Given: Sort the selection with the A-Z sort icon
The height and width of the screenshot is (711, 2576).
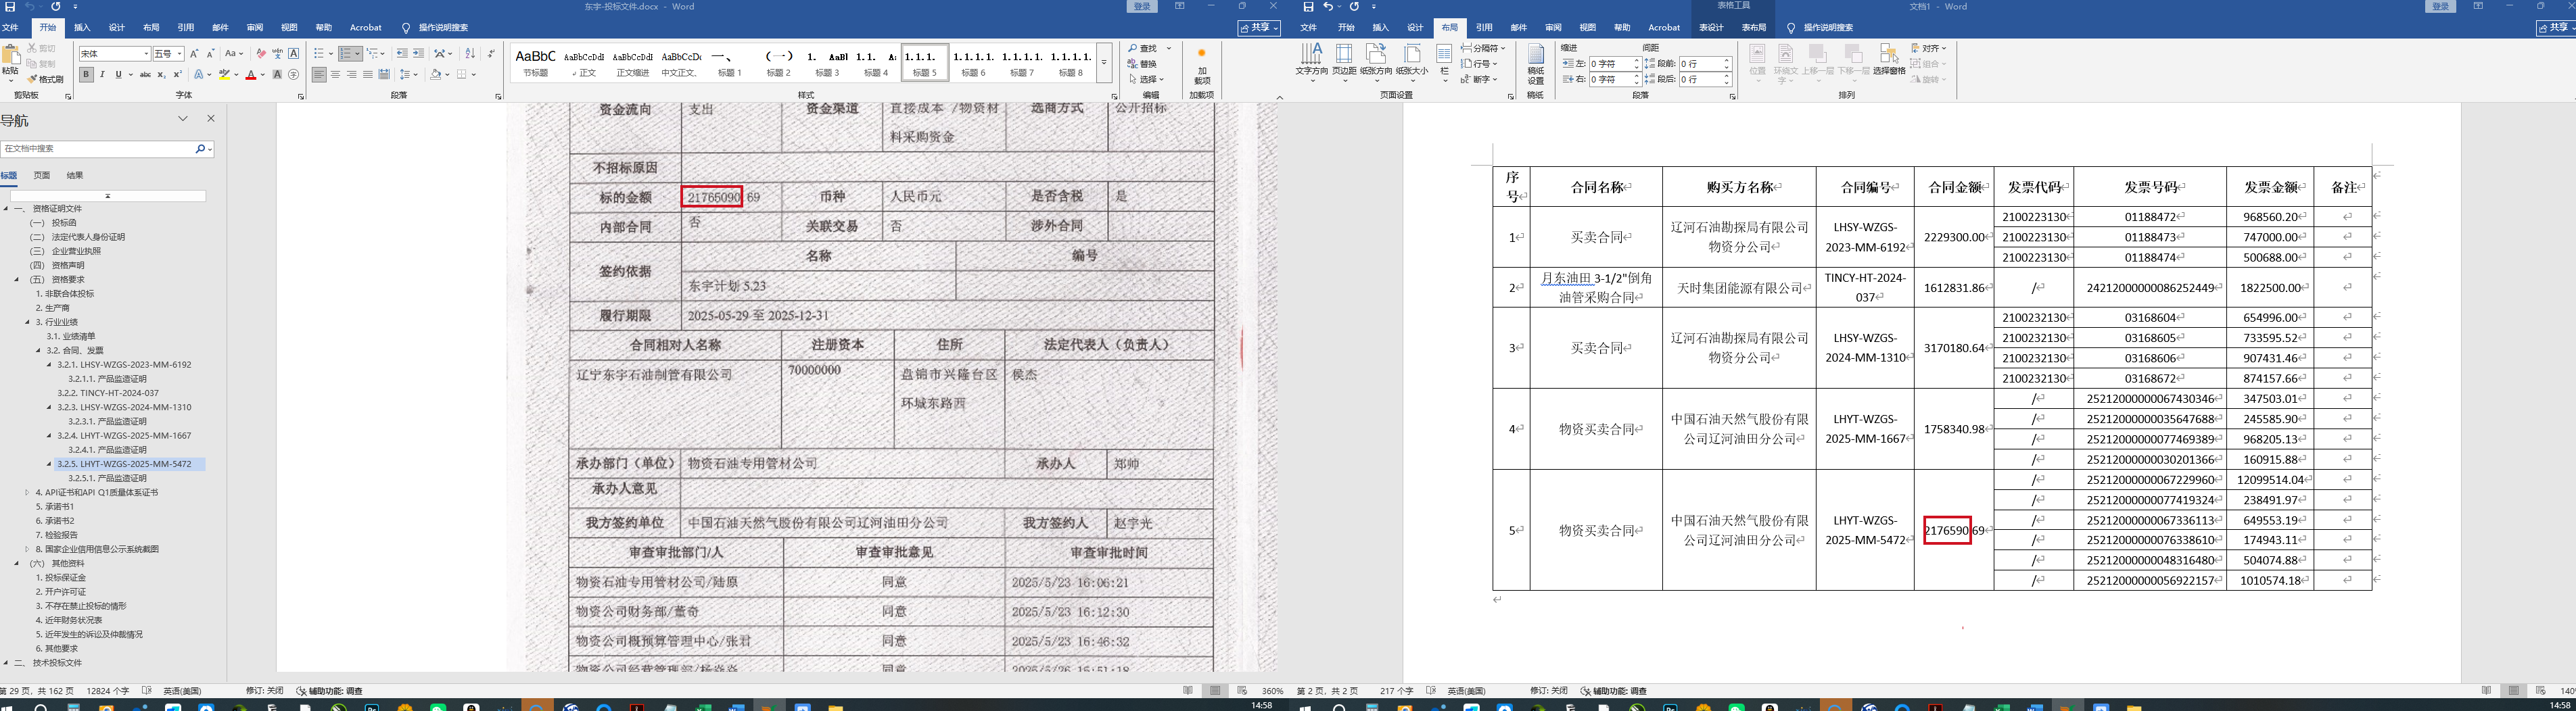Looking at the screenshot, I should pyautogui.click(x=470, y=54).
